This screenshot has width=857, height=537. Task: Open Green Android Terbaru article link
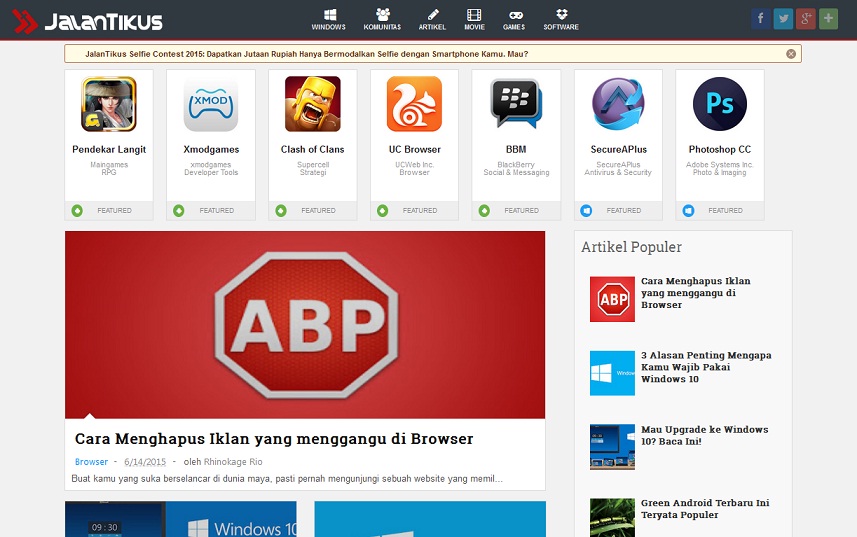coord(705,509)
